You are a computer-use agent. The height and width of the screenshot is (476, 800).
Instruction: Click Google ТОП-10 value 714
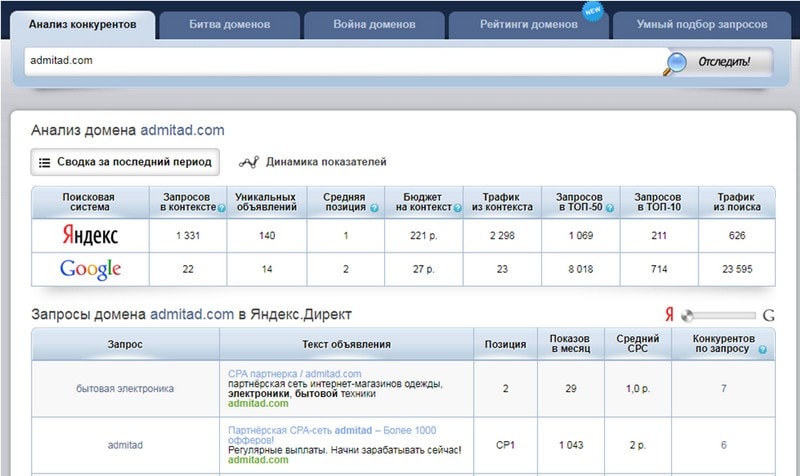click(659, 269)
